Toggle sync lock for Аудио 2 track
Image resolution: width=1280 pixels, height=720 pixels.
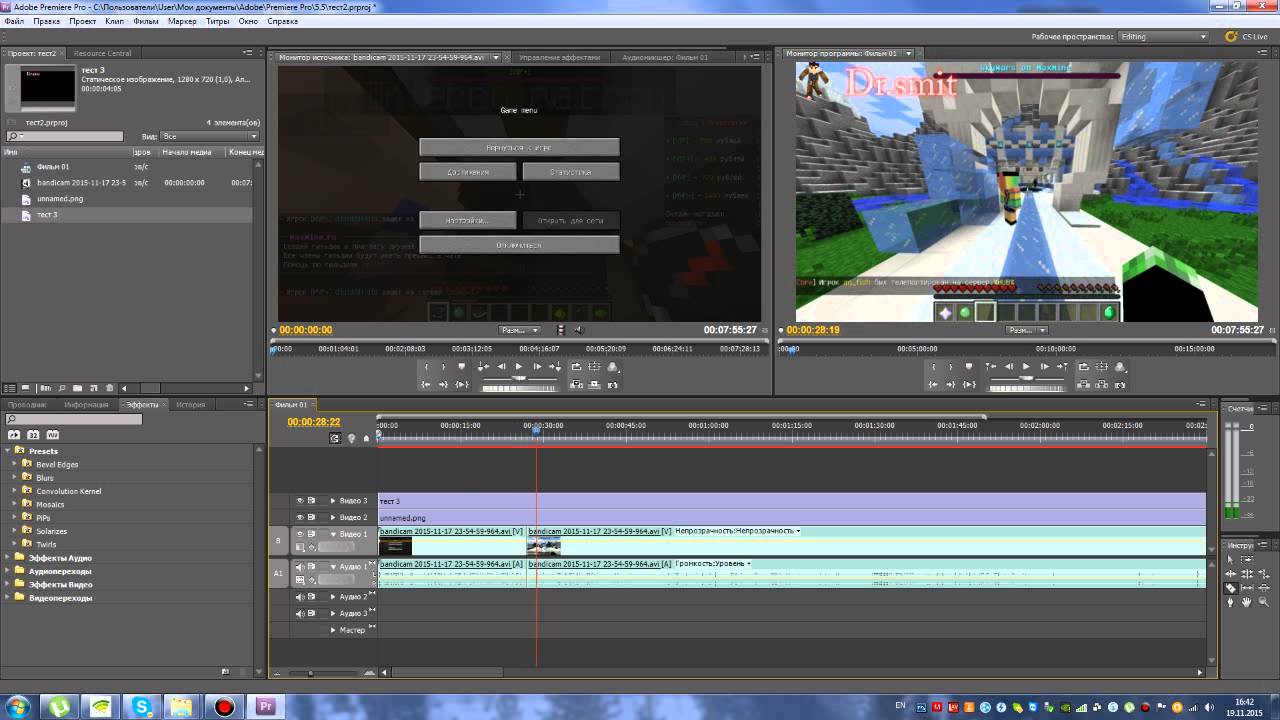pyautogui.click(x=312, y=597)
